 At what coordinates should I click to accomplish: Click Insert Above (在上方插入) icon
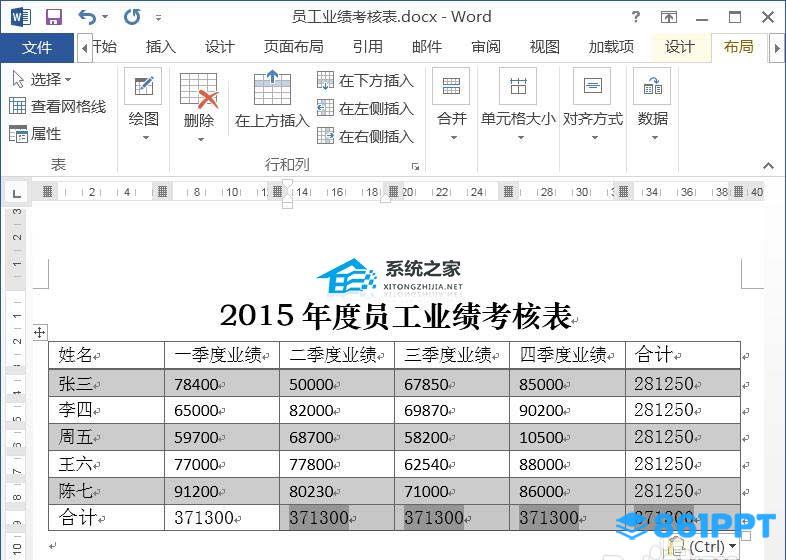click(x=272, y=87)
